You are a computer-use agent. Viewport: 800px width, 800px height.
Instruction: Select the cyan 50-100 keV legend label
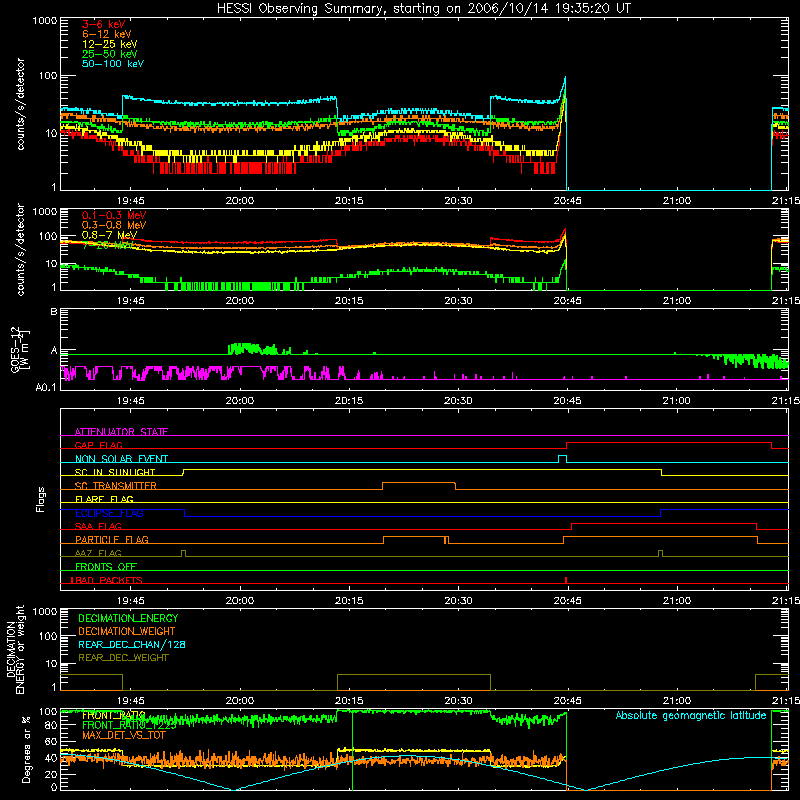pyautogui.click(x=113, y=64)
